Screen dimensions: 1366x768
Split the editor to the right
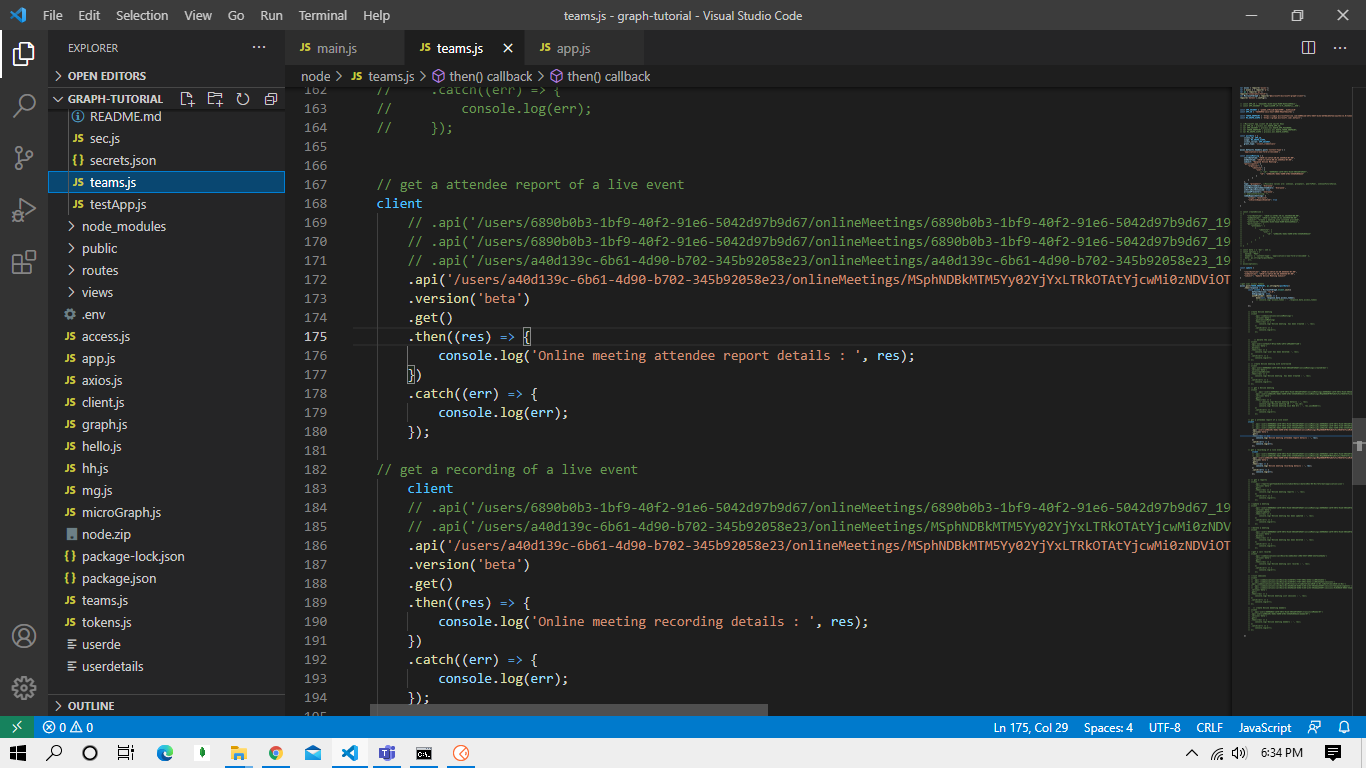(1308, 48)
